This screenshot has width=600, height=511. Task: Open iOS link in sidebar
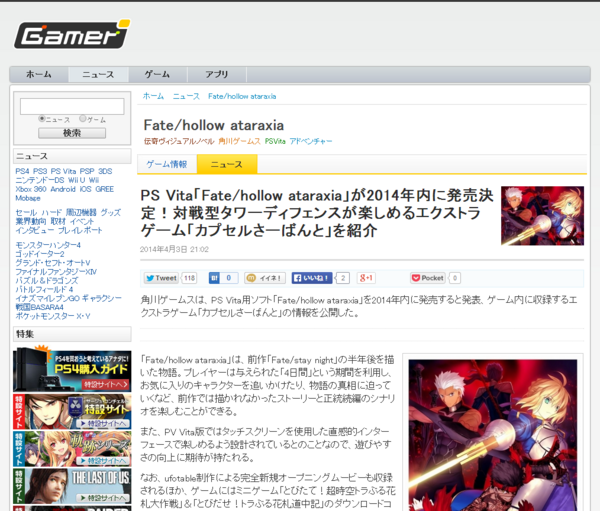pos(85,189)
